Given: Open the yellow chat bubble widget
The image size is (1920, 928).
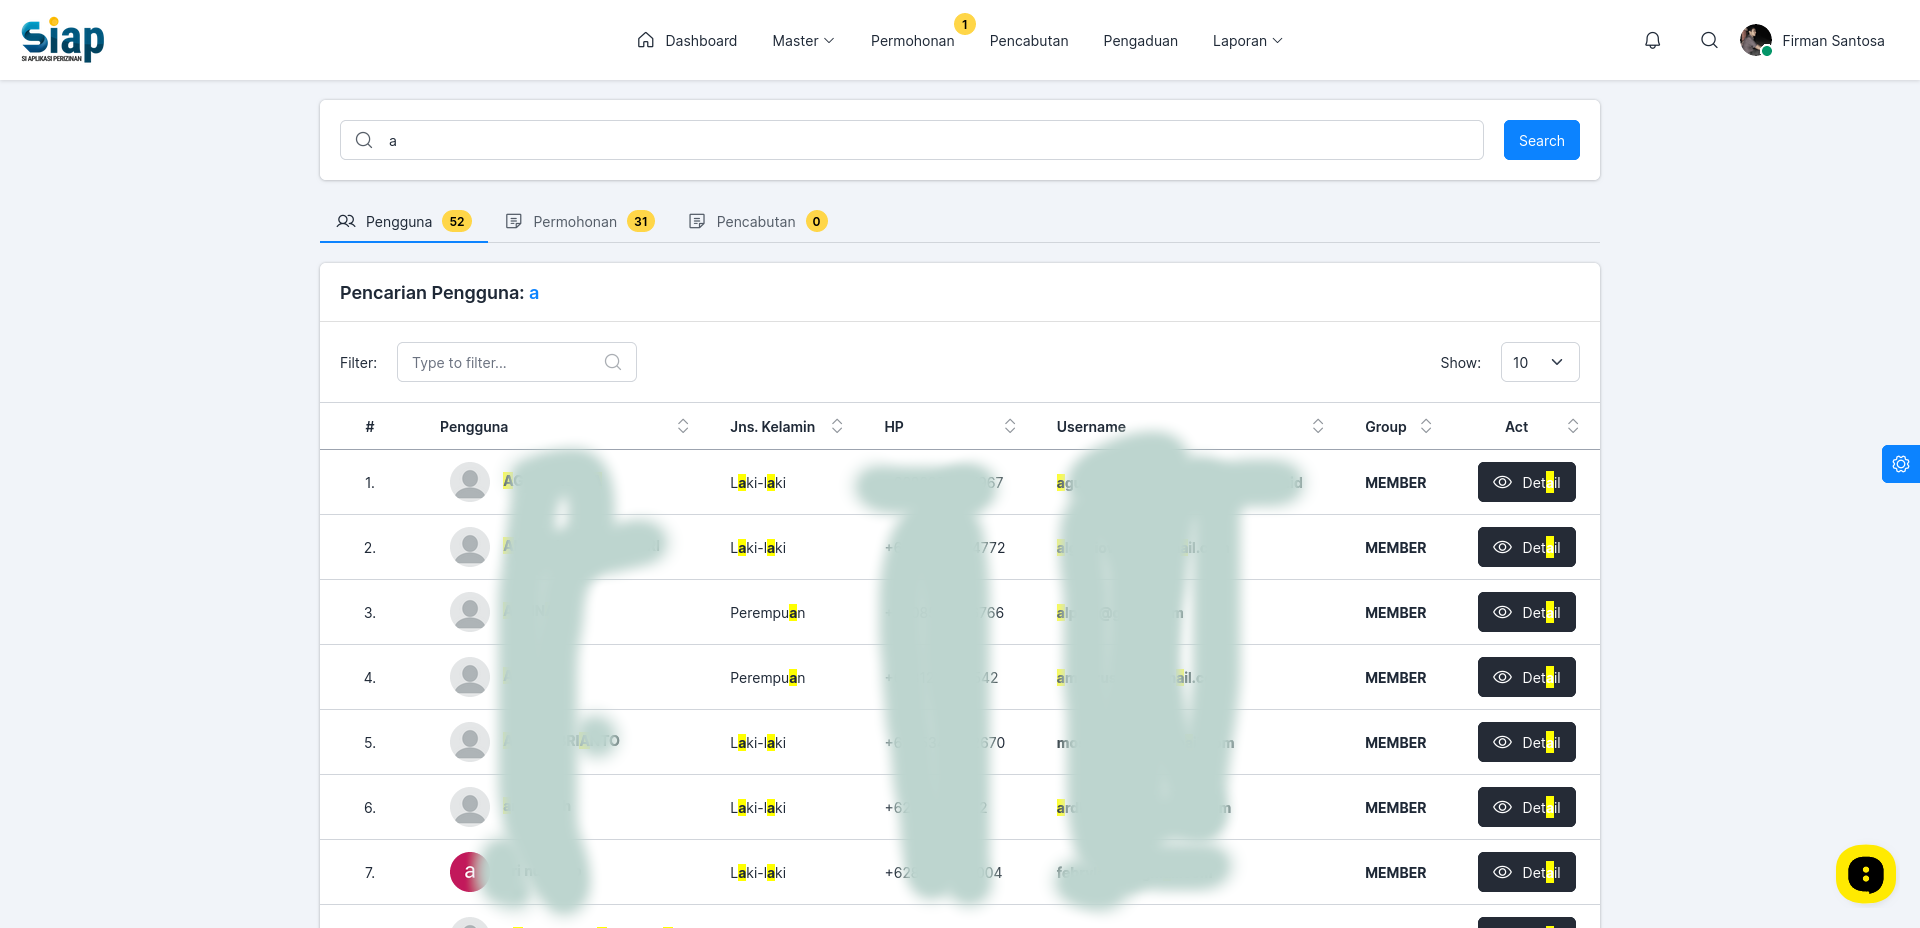Looking at the screenshot, I should pos(1865,874).
